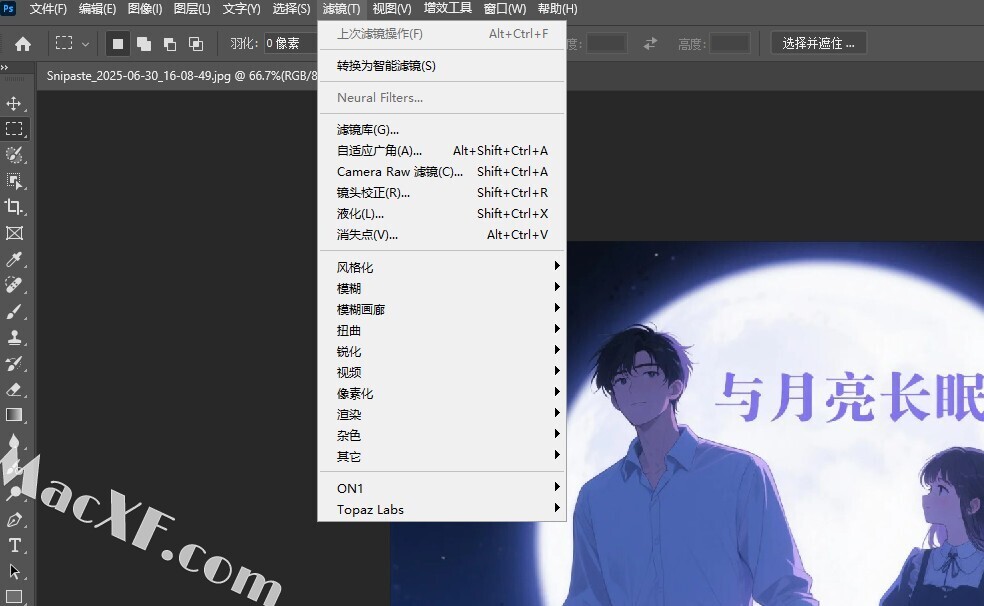Select the Pen tool
The height and width of the screenshot is (606, 984).
coord(14,520)
